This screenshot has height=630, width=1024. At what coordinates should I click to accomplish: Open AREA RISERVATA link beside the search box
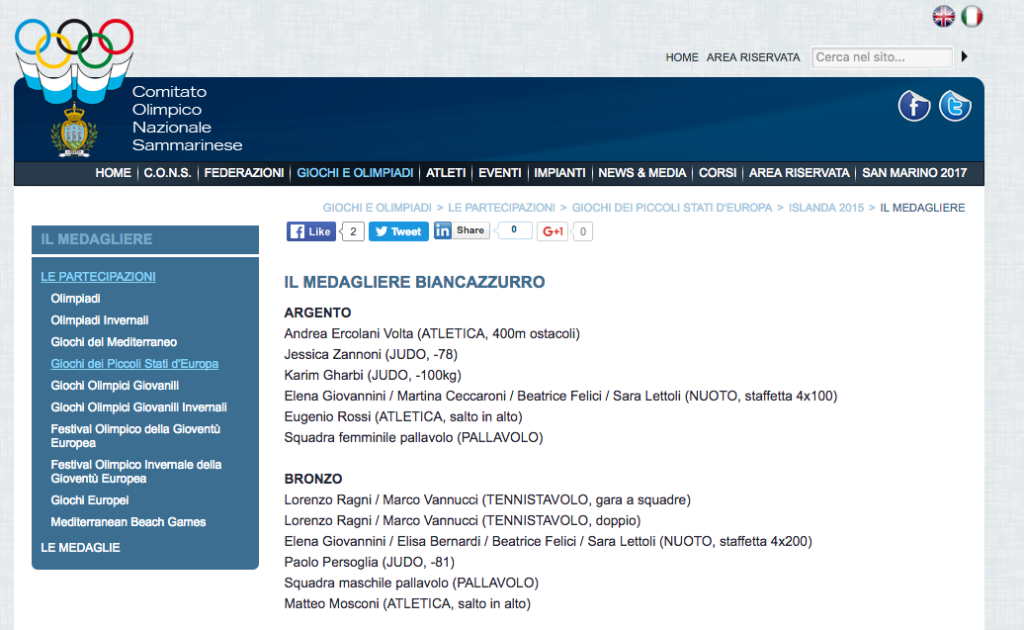click(x=753, y=57)
